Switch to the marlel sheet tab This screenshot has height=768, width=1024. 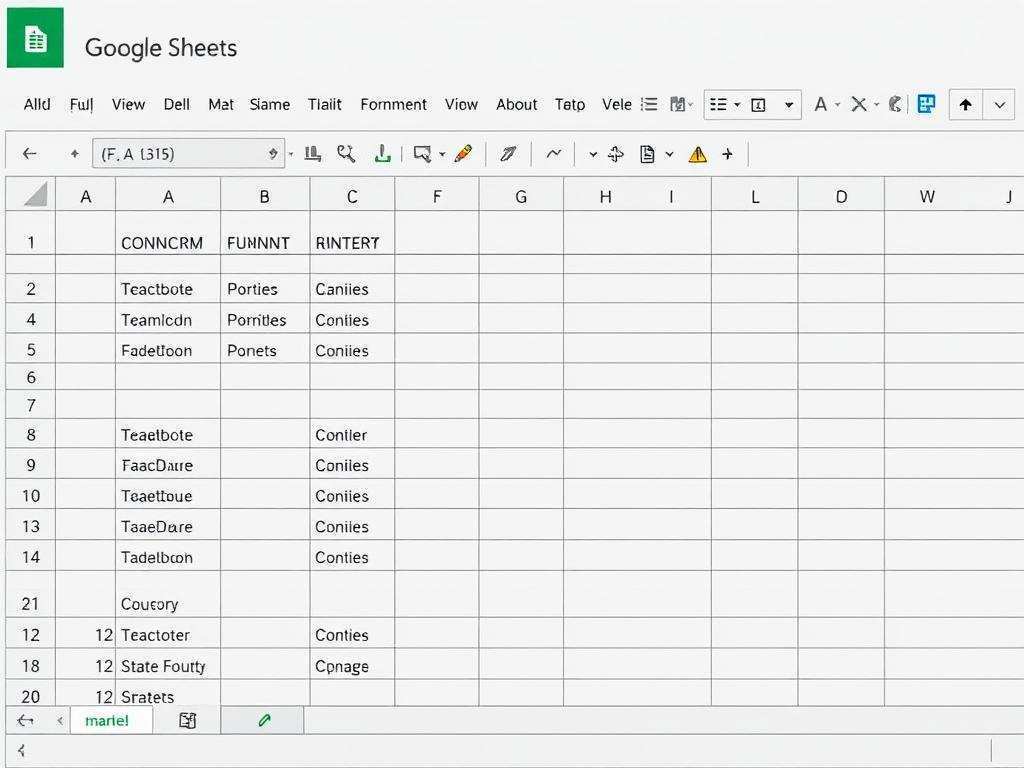[110, 720]
